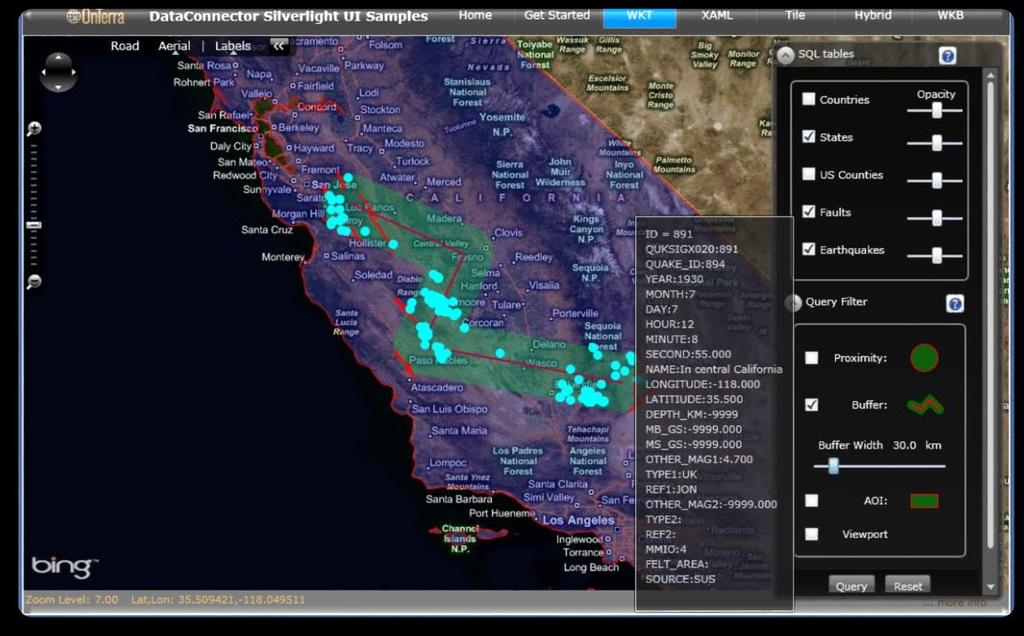
Task: Open Query Filter help icon
Action: click(x=955, y=304)
